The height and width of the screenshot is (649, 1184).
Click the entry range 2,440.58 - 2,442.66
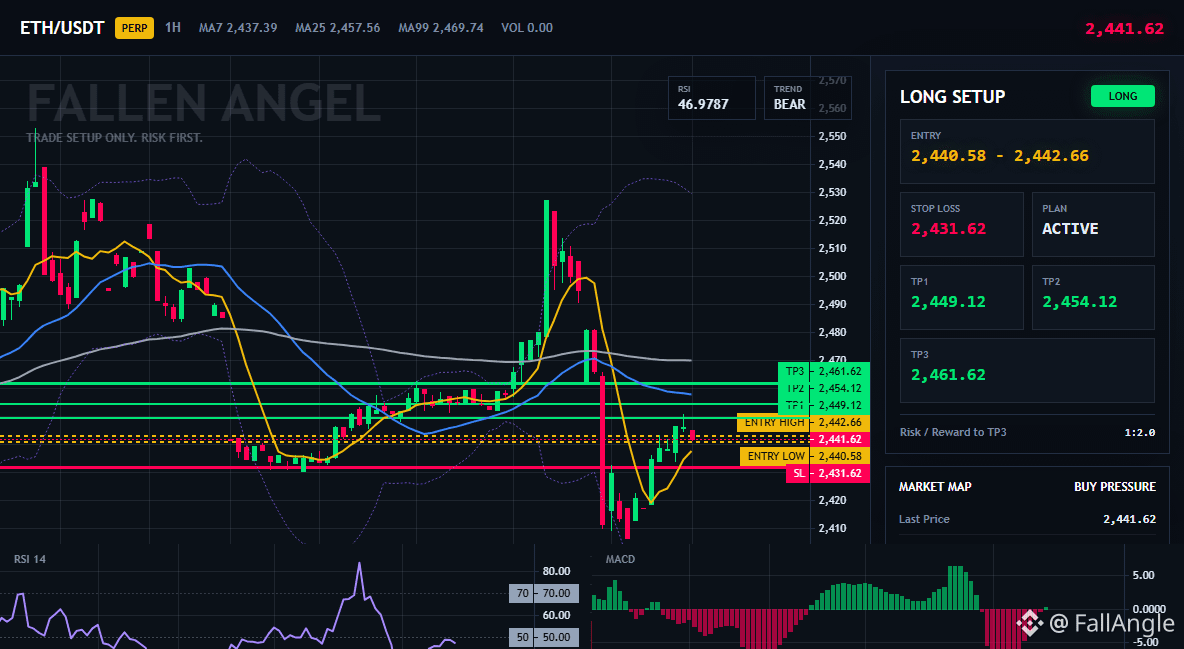(x=1000, y=156)
